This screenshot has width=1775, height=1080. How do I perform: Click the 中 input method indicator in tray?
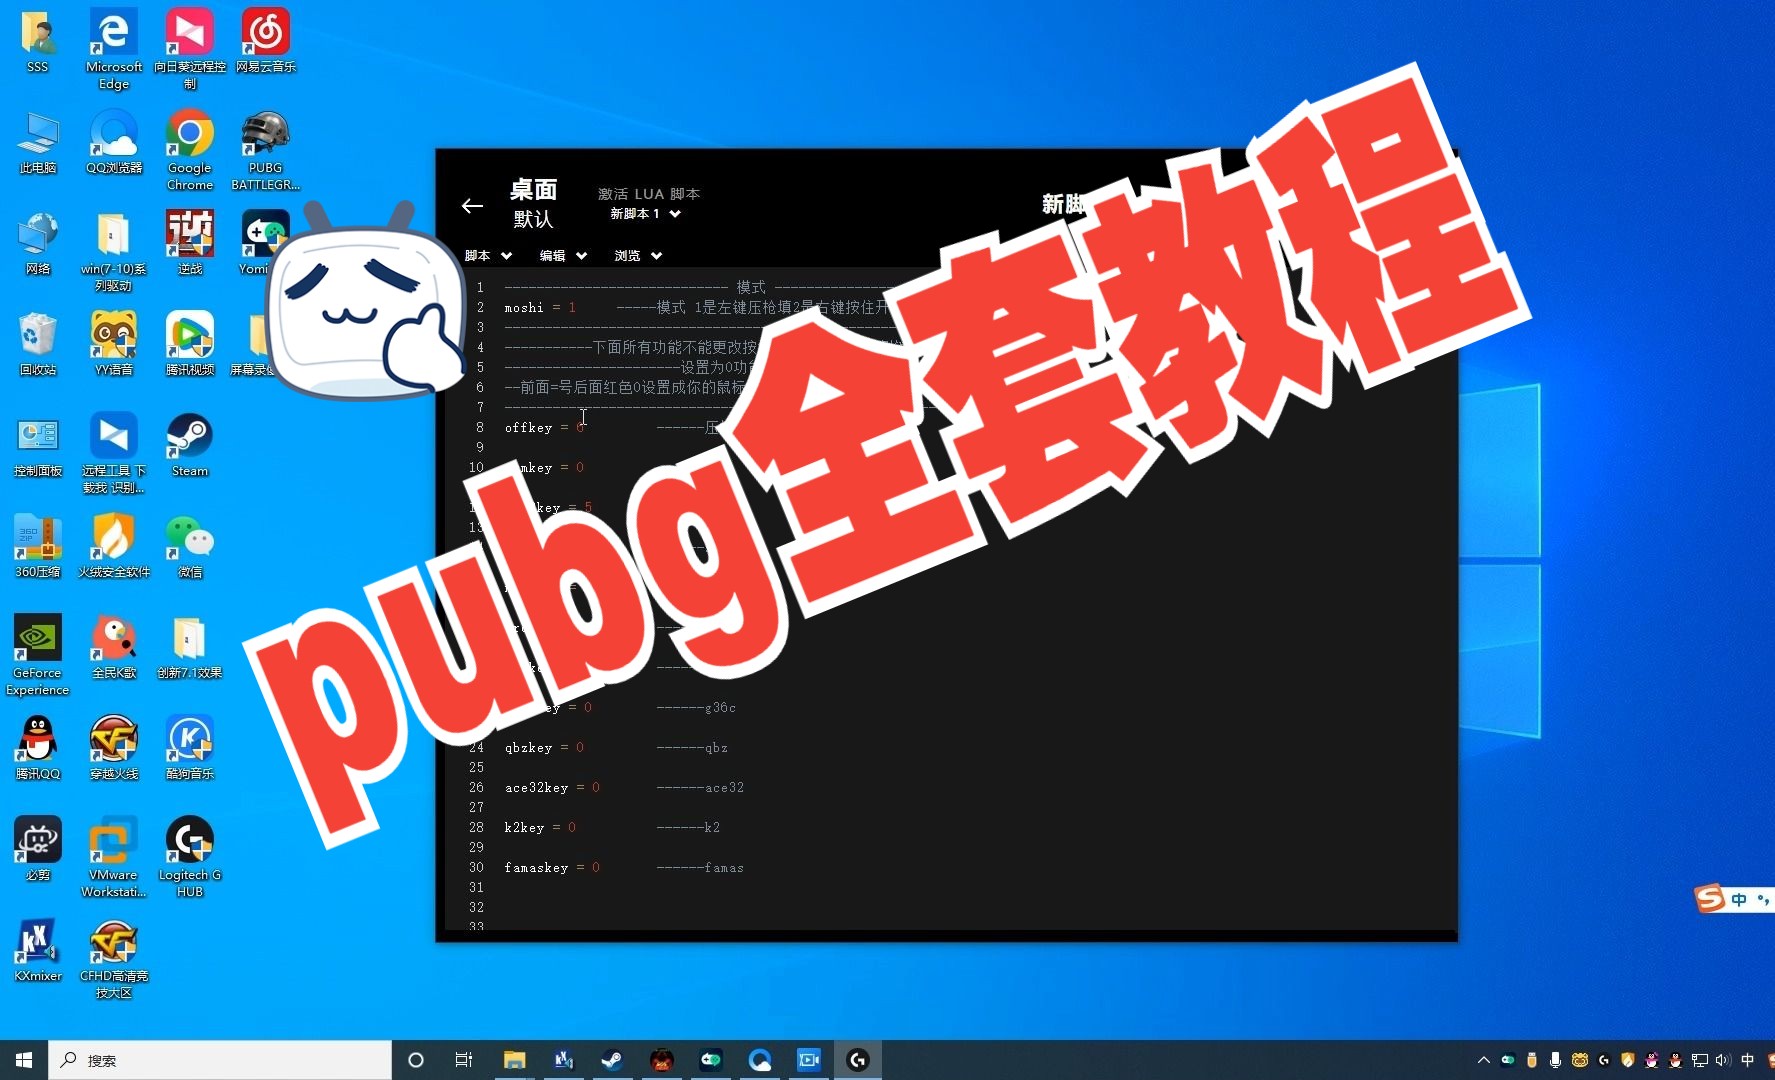pos(1747,1060)
